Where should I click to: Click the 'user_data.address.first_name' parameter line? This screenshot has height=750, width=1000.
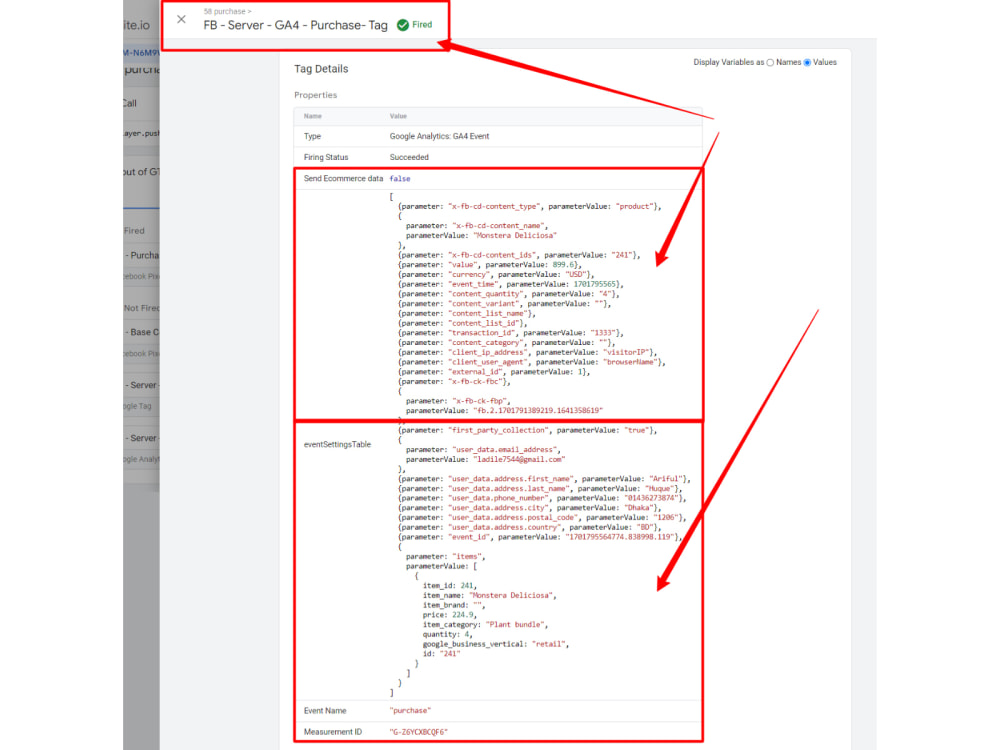544,479
